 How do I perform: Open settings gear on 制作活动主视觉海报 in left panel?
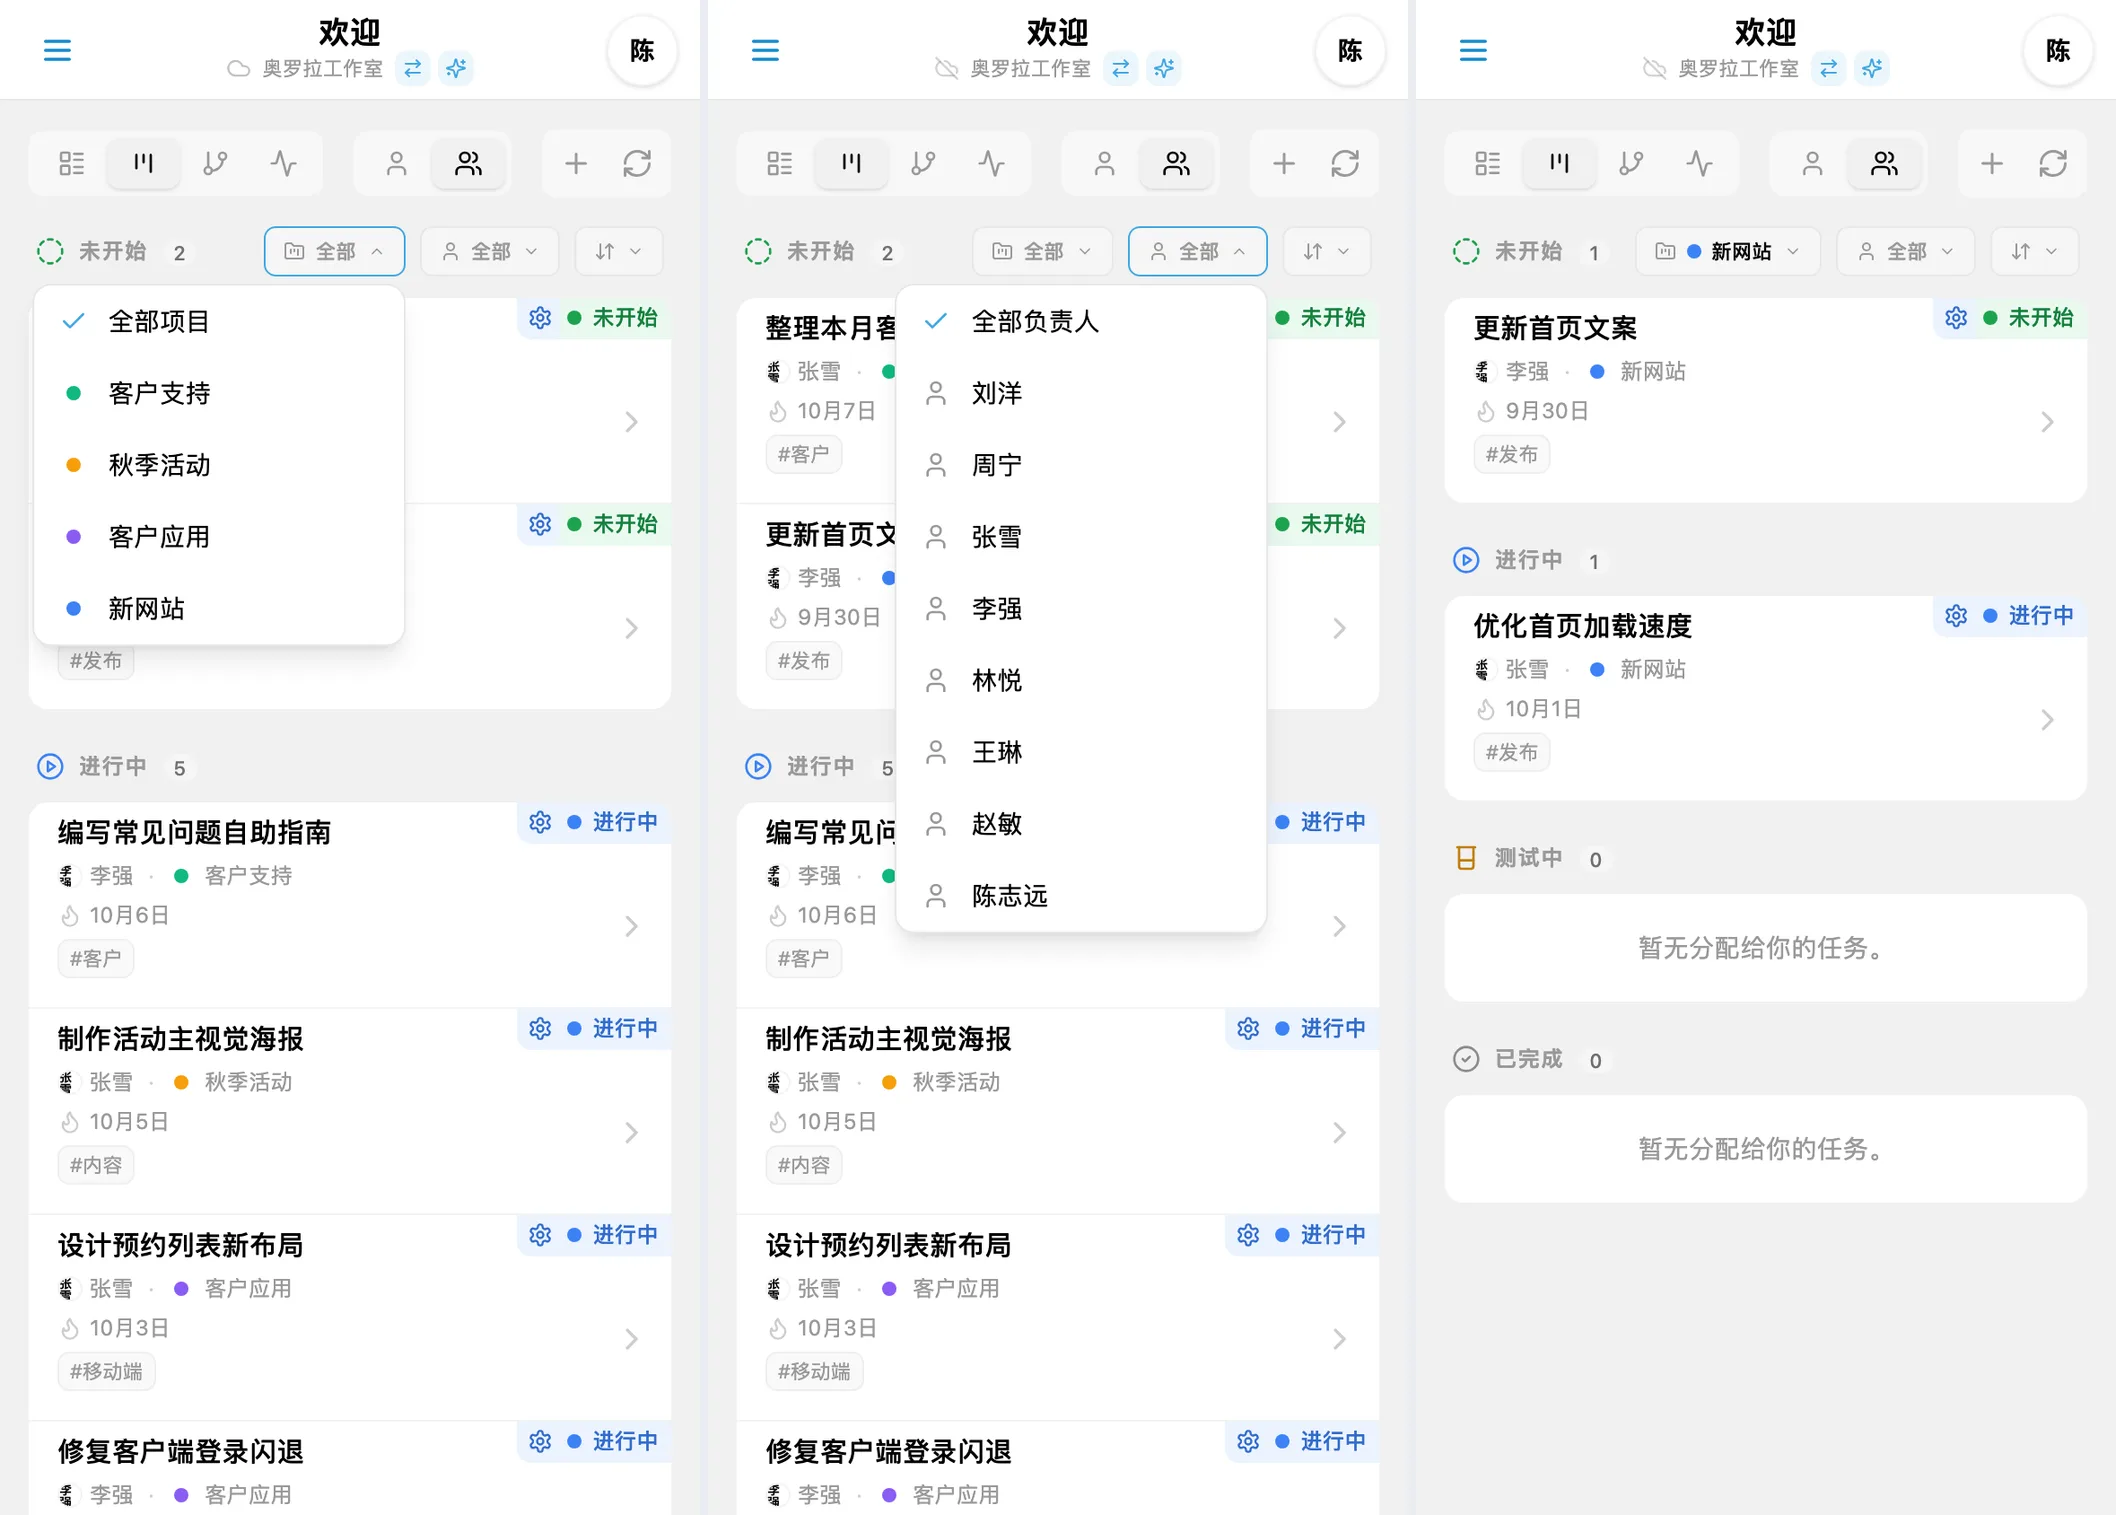(x=540, y=1028)
